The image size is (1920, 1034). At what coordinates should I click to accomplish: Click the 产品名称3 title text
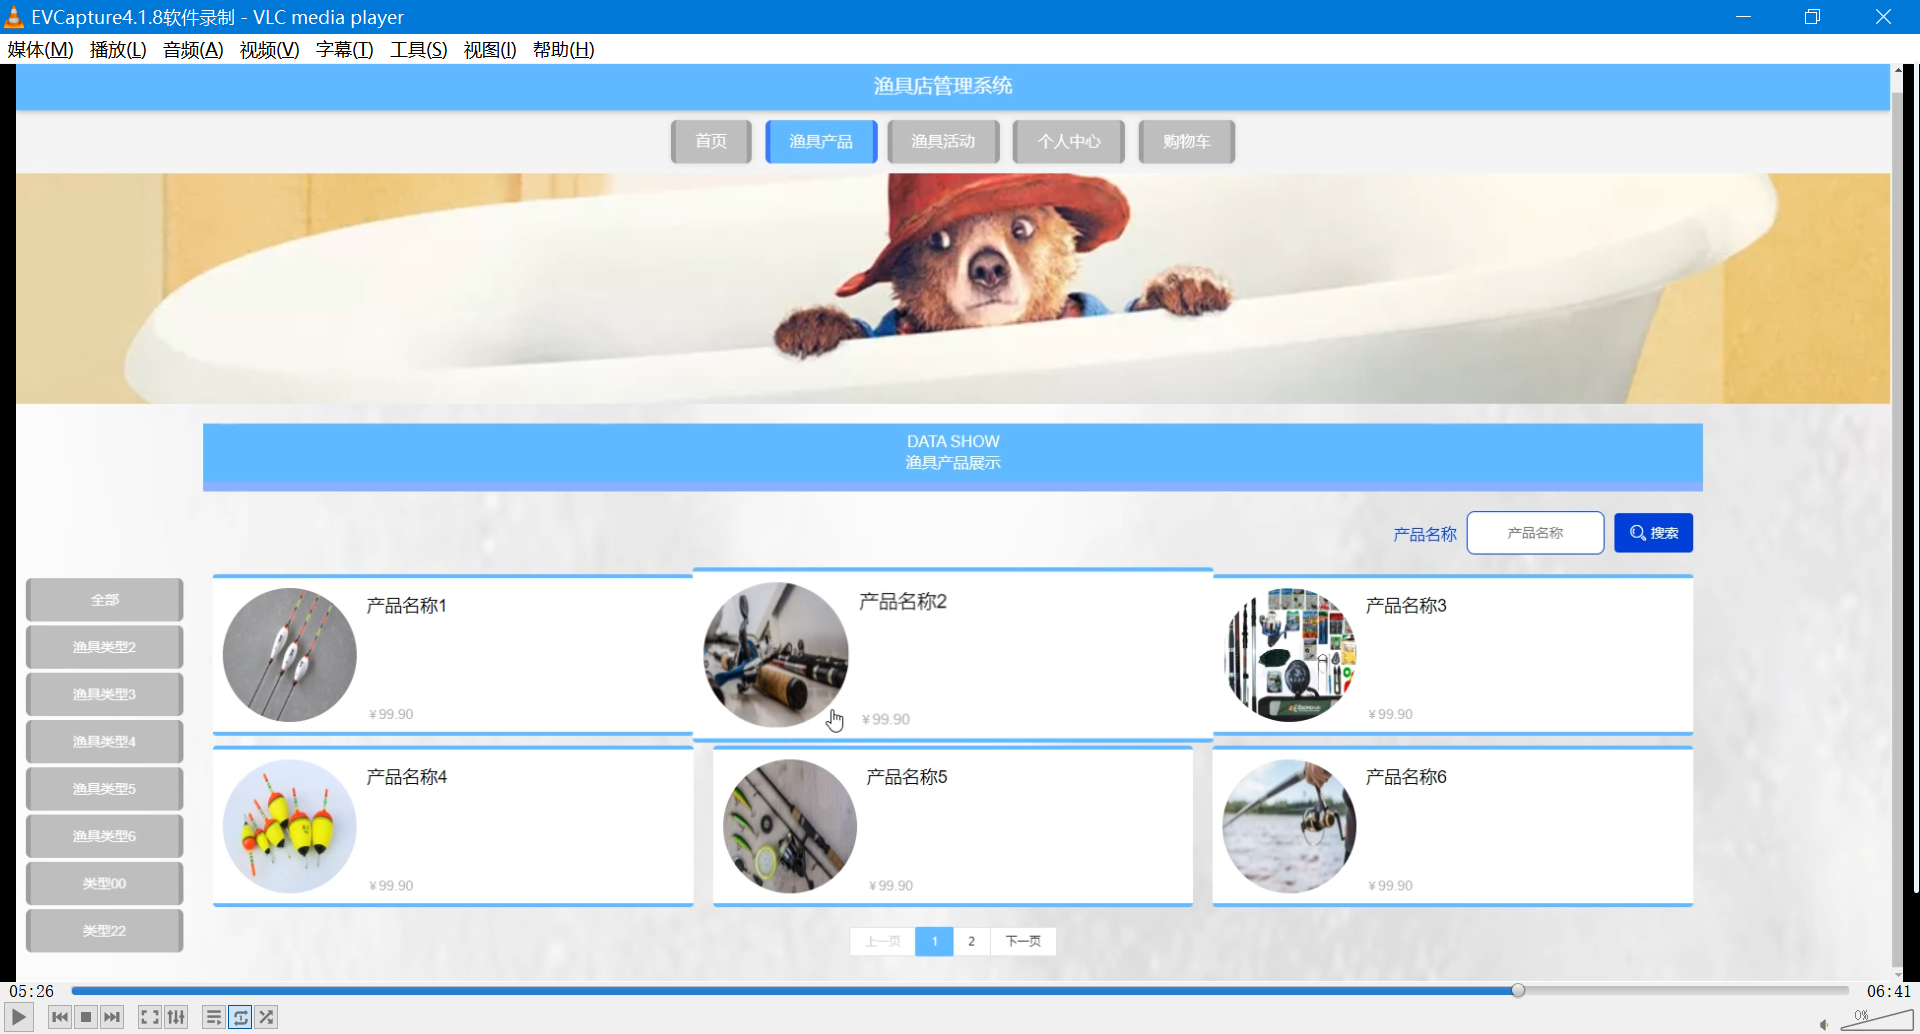(x=1406, y=606)
